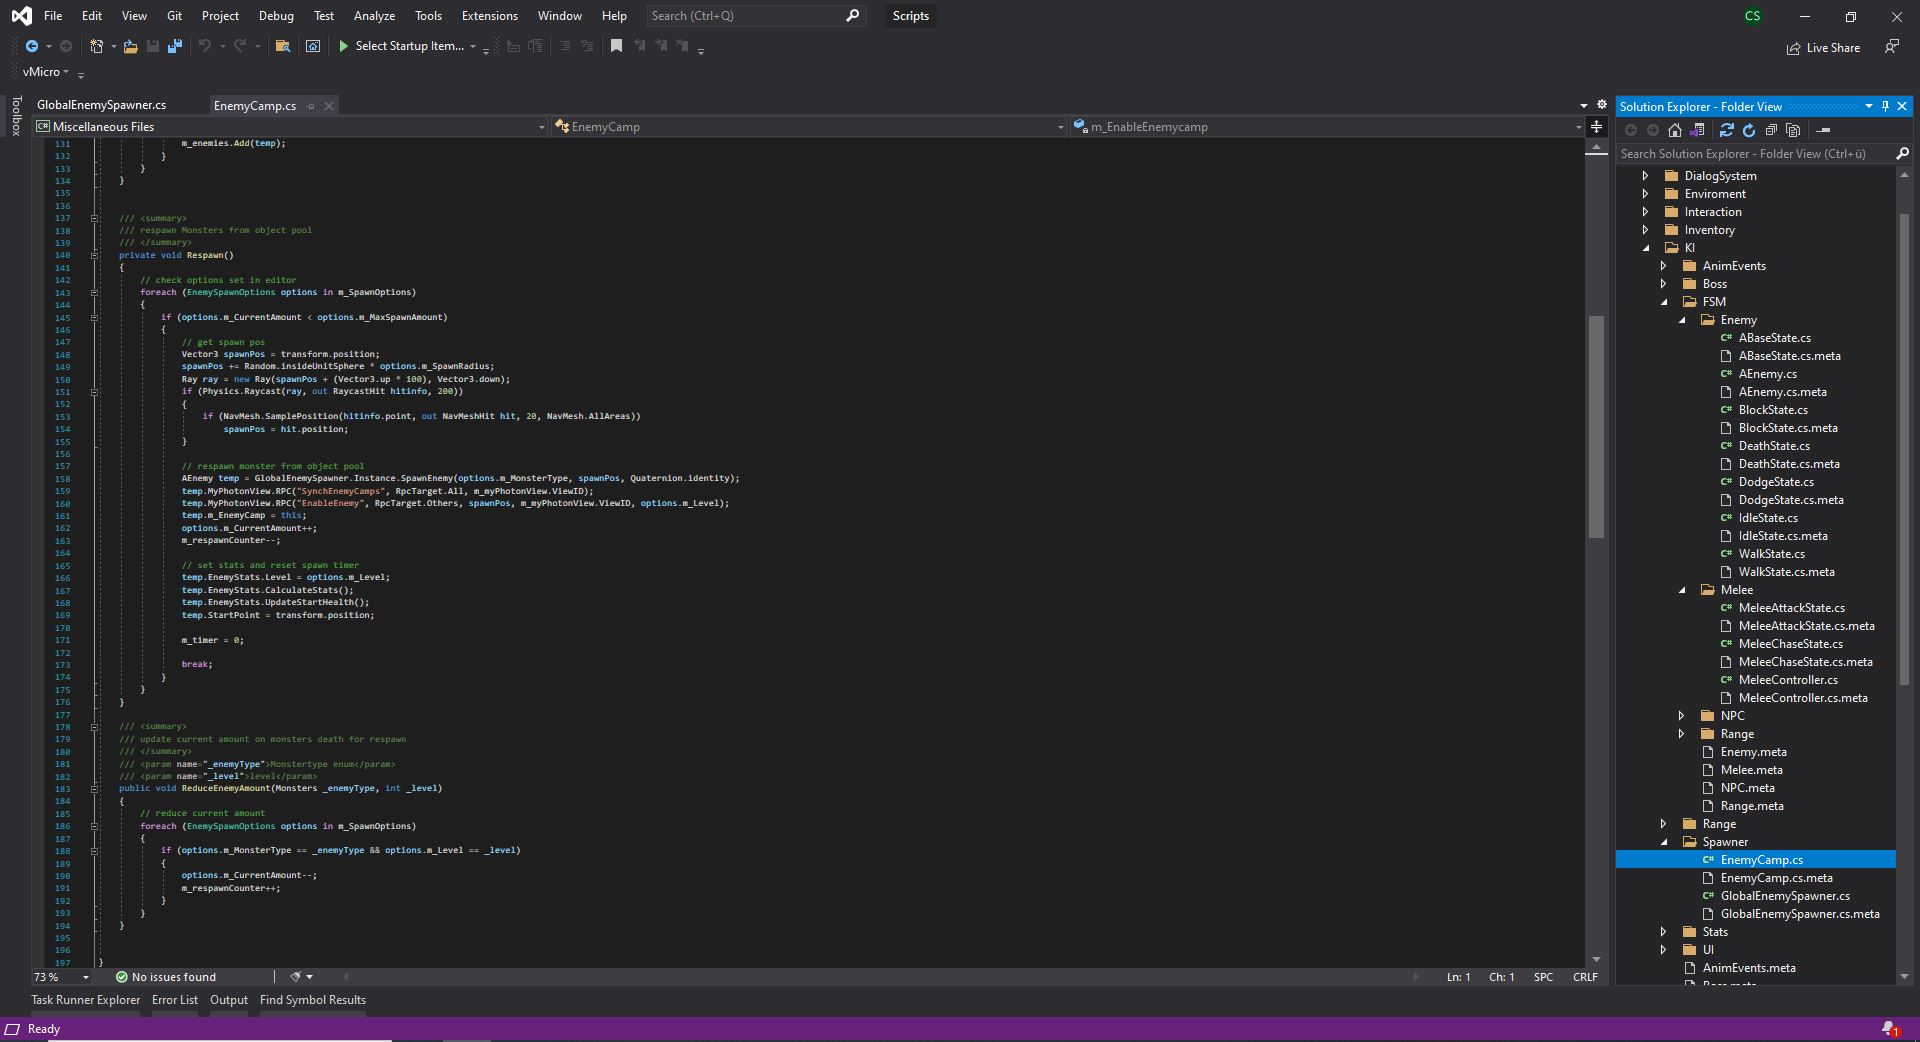Expand the Inventory folder
This screenshot has height=1042, width=1920.
pyautogui.click(x=1645, y=230)
